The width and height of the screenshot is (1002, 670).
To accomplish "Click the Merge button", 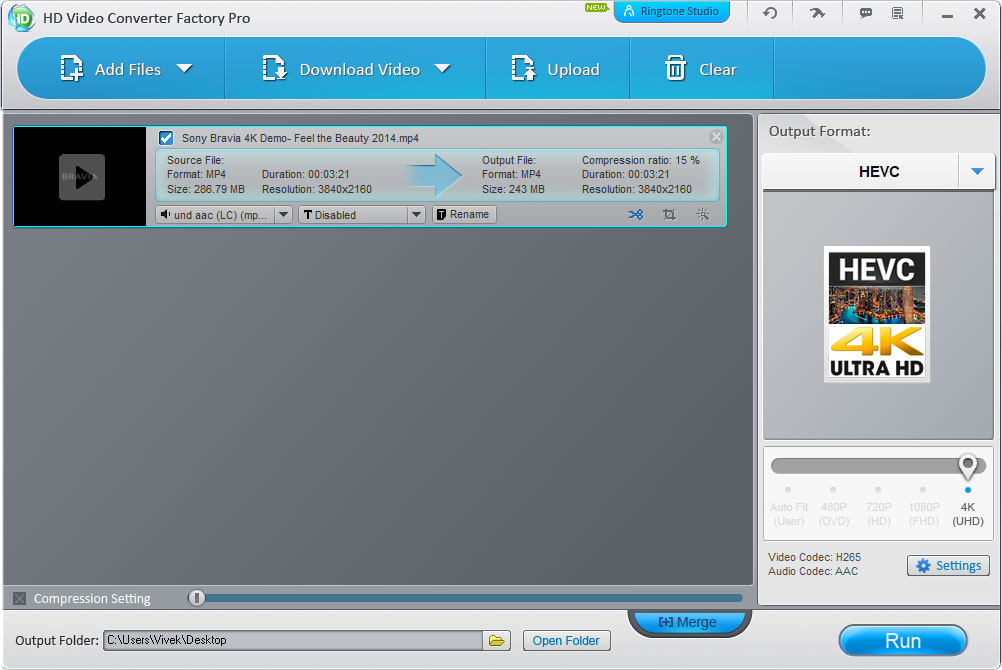I will pyautogui.click(x=689, y=621).
